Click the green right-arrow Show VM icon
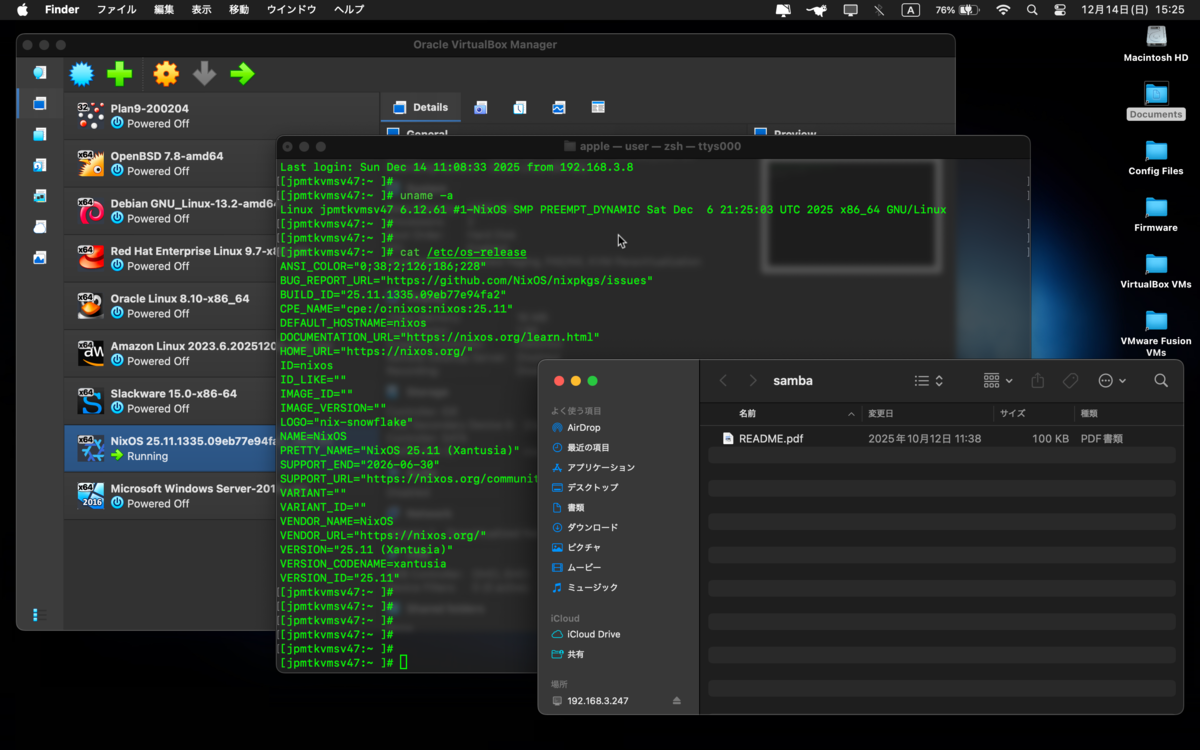Screen dimensions: 1200x750 (x=242, y=73)
